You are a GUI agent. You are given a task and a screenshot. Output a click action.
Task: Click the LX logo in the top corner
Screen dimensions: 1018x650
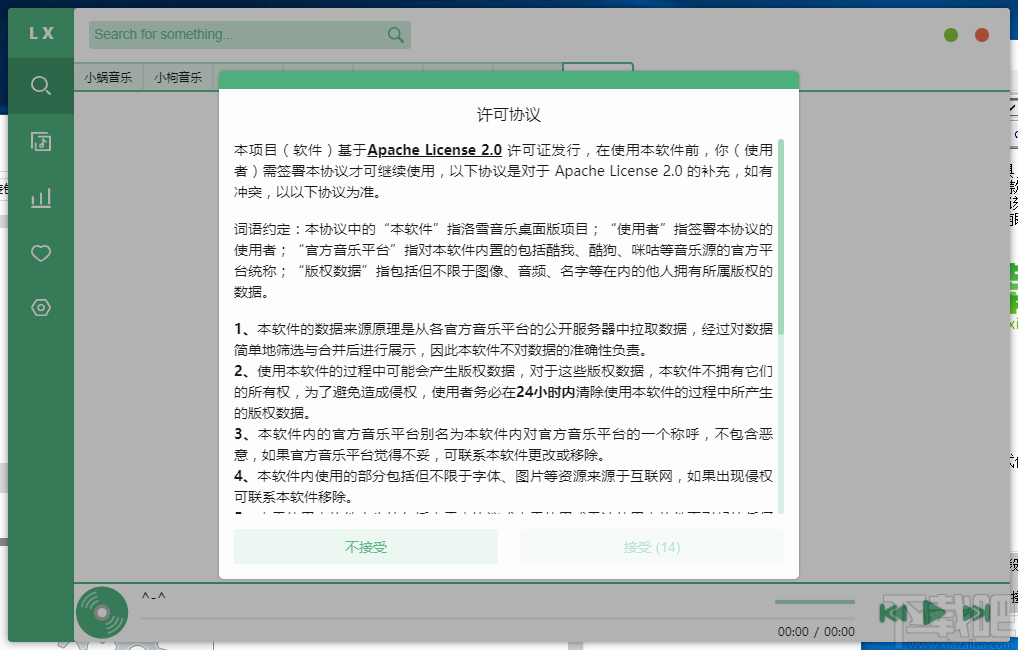(x=40, y=32)
